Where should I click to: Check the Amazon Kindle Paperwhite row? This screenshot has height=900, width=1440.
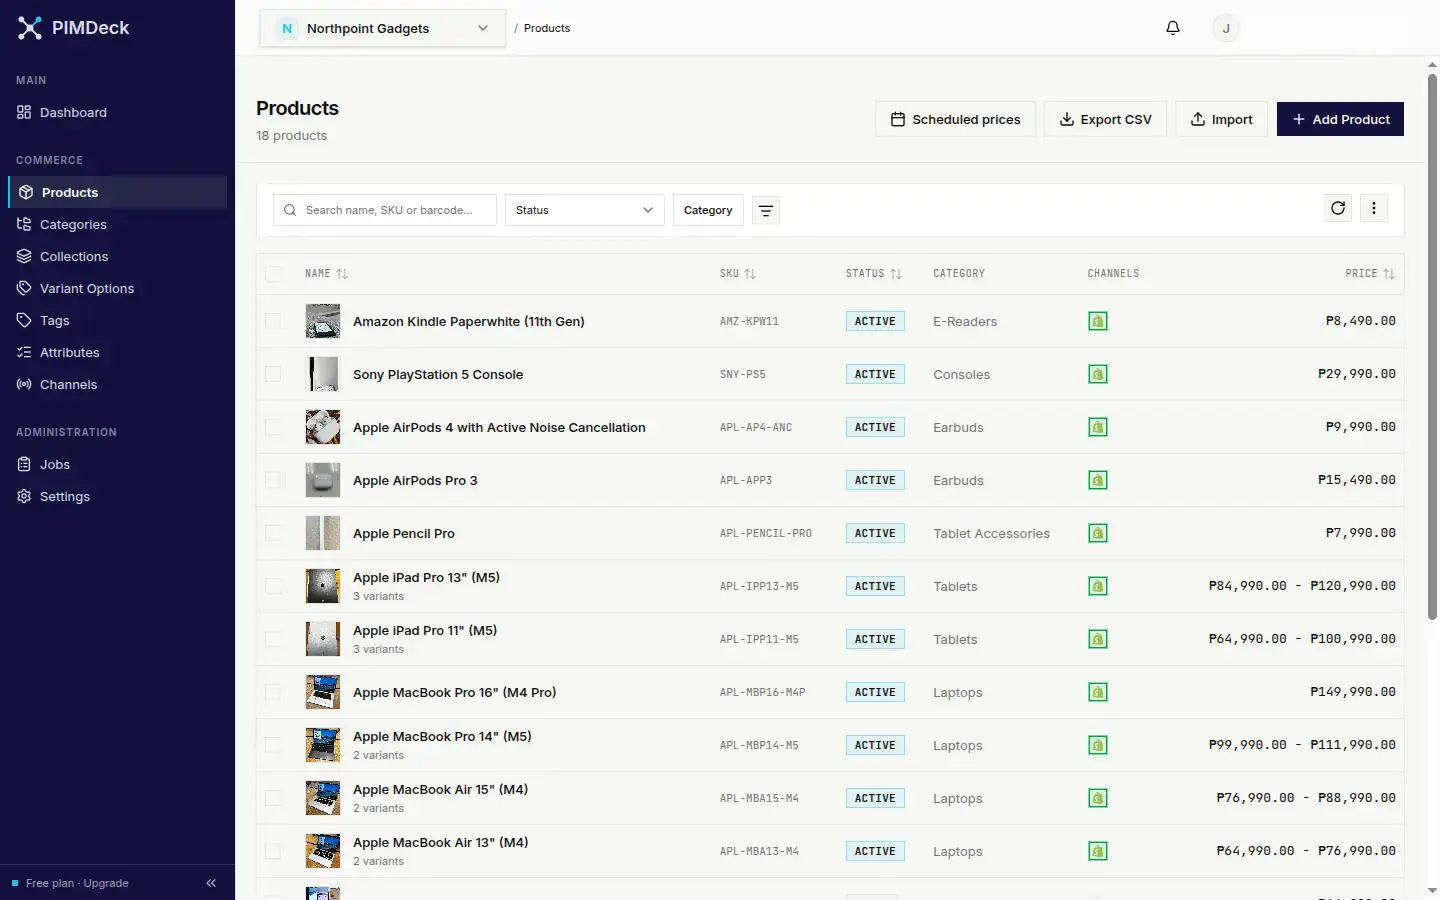(273, 321)
